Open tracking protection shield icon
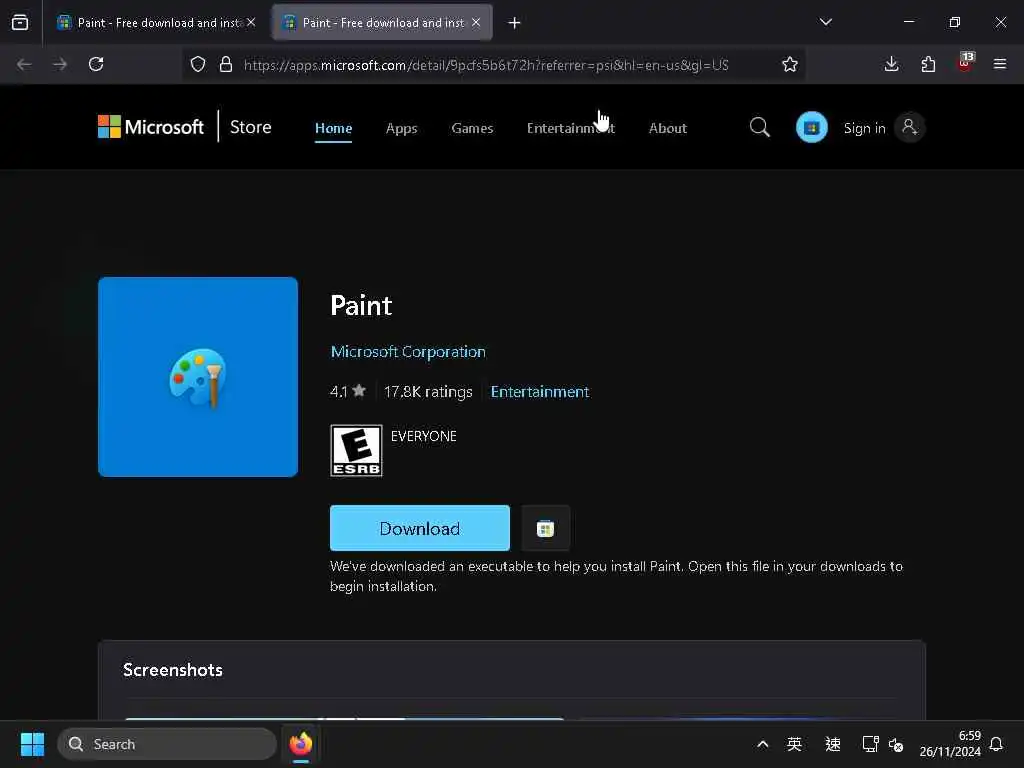 click(x=198, y=64)
